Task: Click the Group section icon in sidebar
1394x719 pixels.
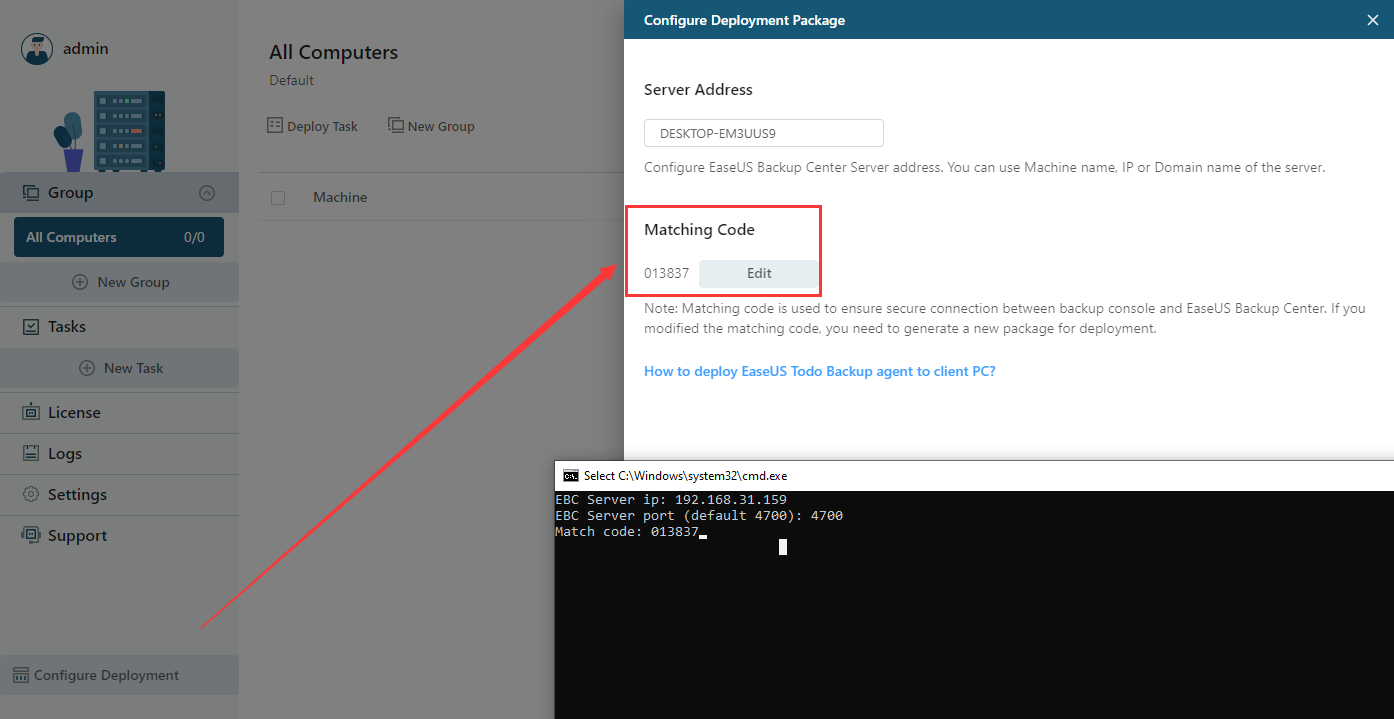Action: (30, 192)
